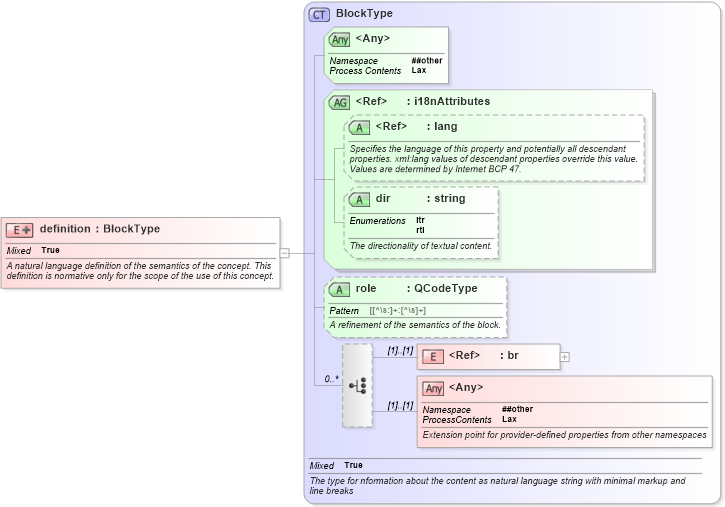This screenshot has height=507, width=725.
Task: Click the 'Process Contents' label in green box
Action: pos(365,71)
